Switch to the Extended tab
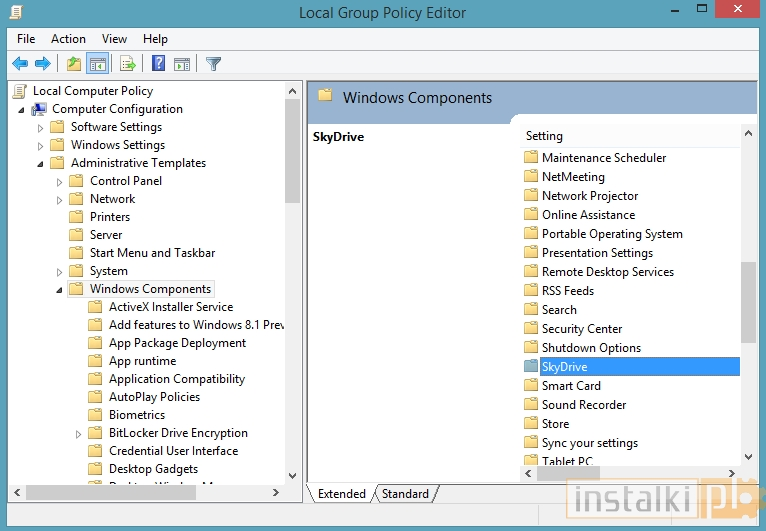The height and width of the screenshot is (531, 766). (x=341, y=494)
